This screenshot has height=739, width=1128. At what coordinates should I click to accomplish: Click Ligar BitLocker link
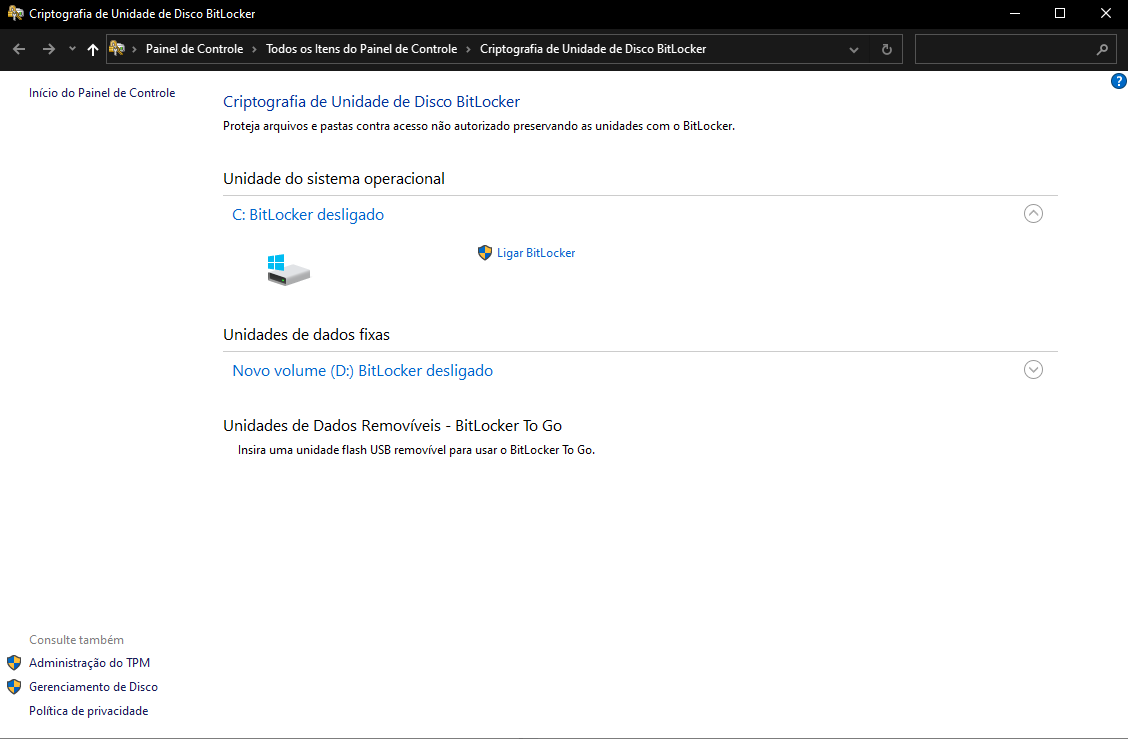536,253
